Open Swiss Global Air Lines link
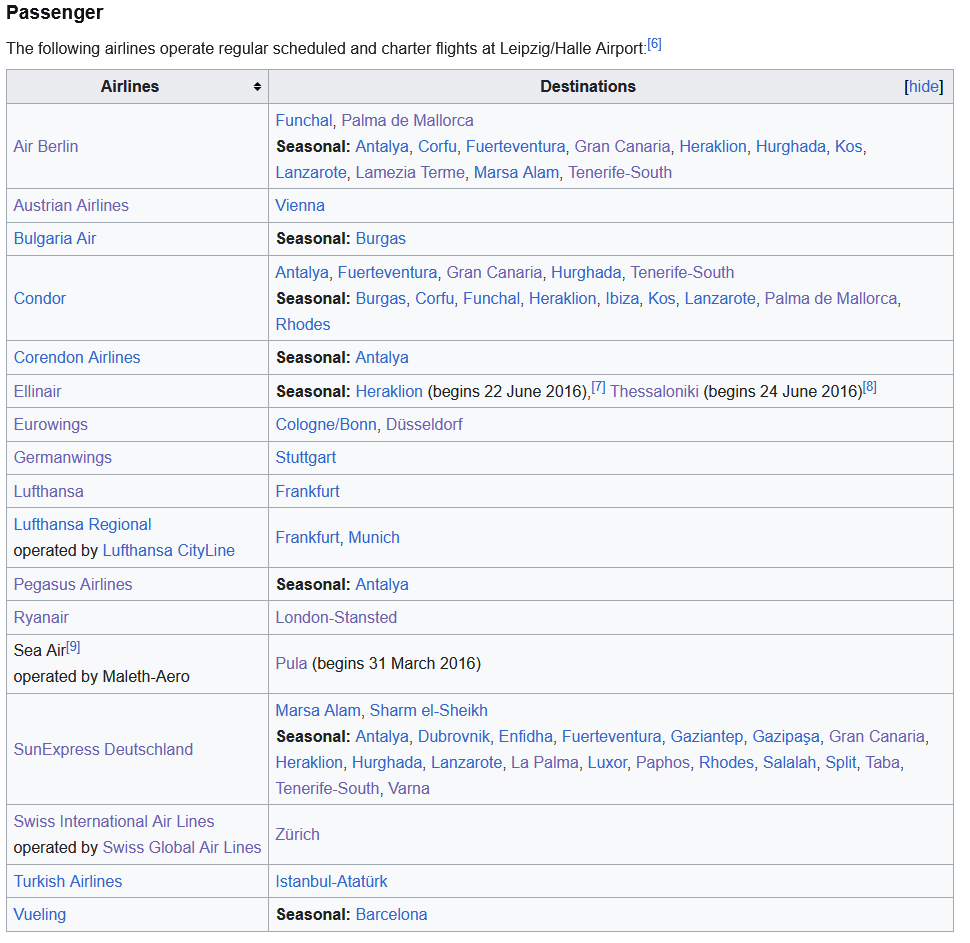 (181, 847)
